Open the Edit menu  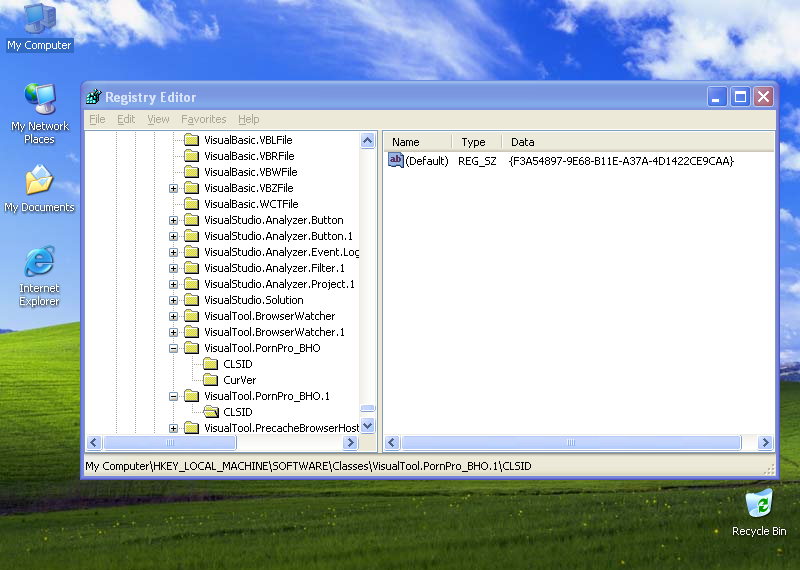pos(126,119)
